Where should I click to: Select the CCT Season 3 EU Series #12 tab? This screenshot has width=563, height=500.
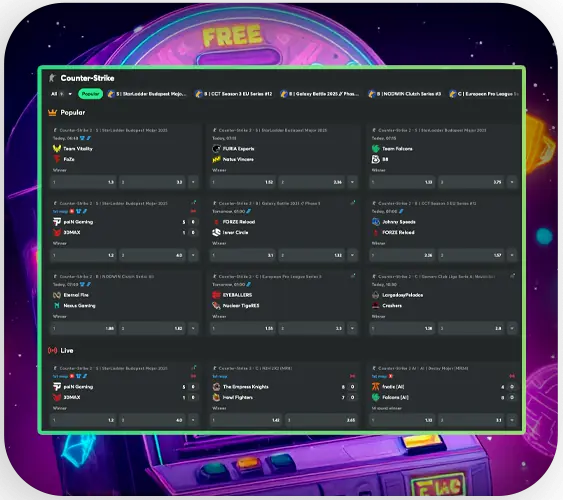(234, 94)
